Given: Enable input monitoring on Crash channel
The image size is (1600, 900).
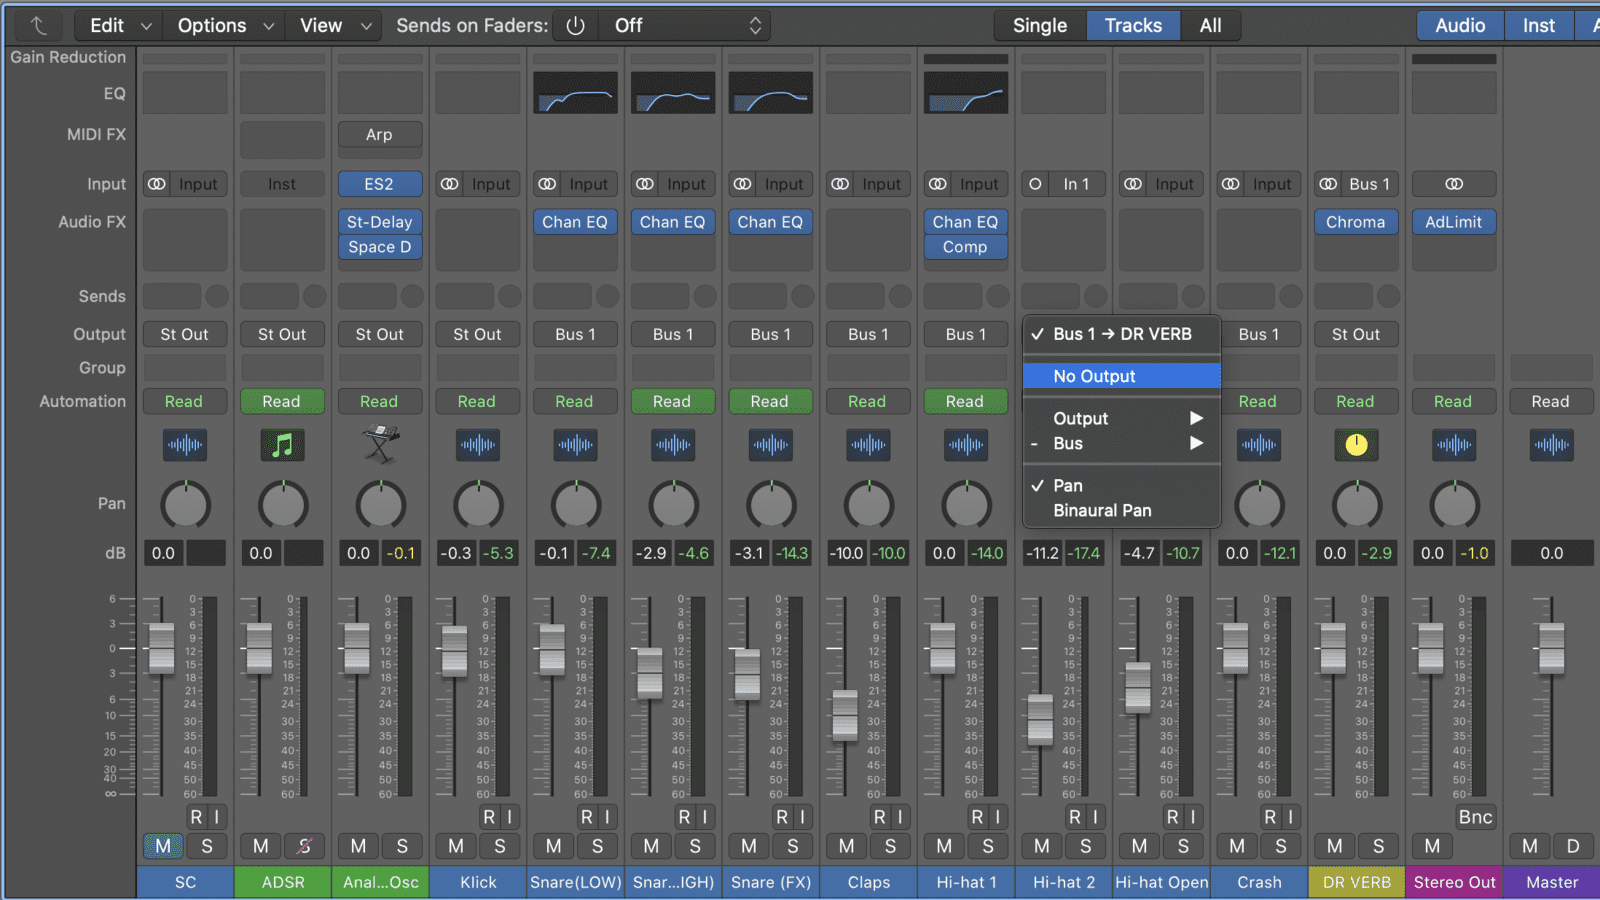Looking at the screenshot, I should [1290, 817].
